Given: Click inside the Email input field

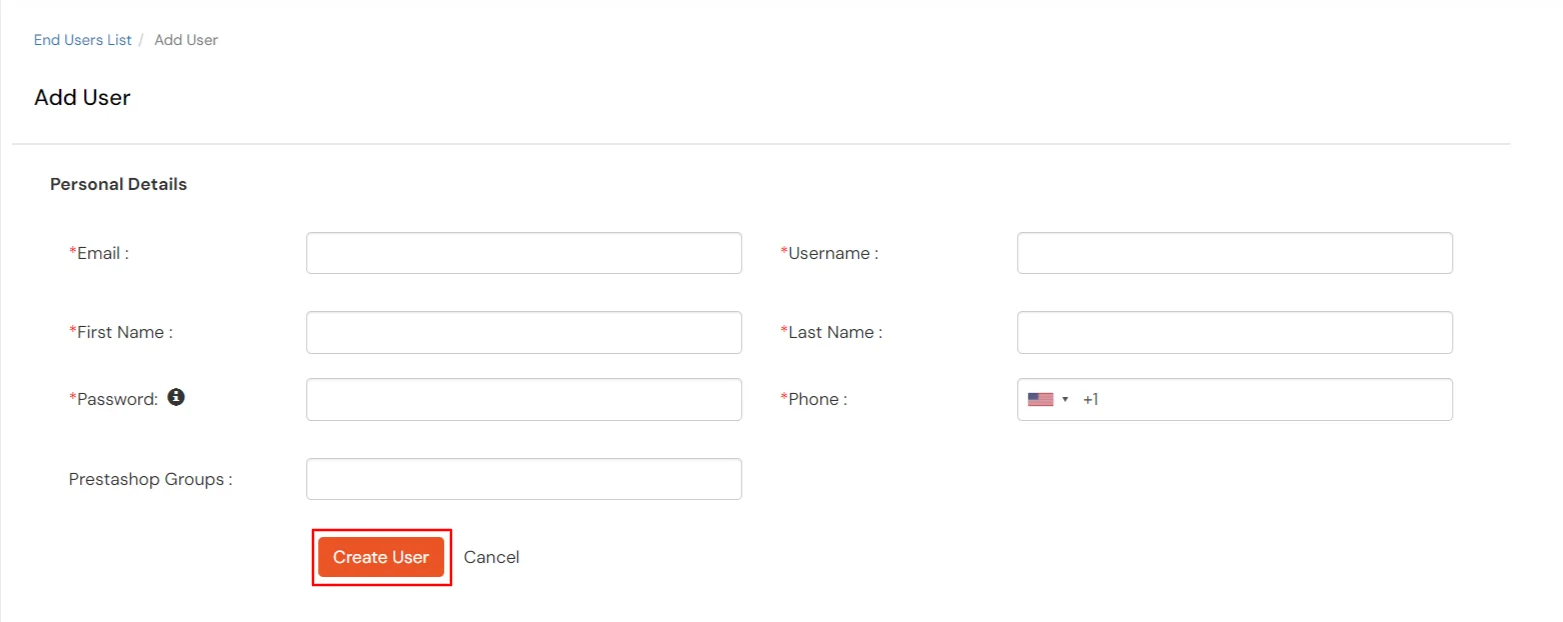Looking at the screenshot, I should coord(523,252).
